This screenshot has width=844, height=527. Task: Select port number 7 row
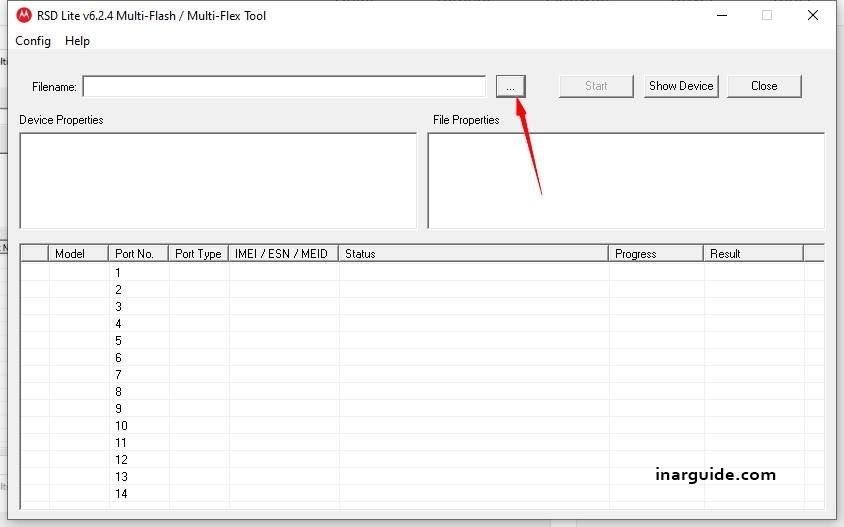422,375
